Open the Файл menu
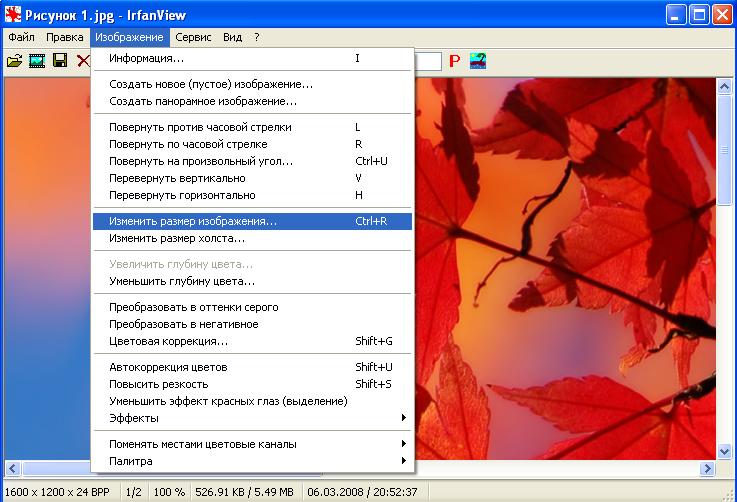The width and height of the screenshot is (737, 502). pos(21,37)
